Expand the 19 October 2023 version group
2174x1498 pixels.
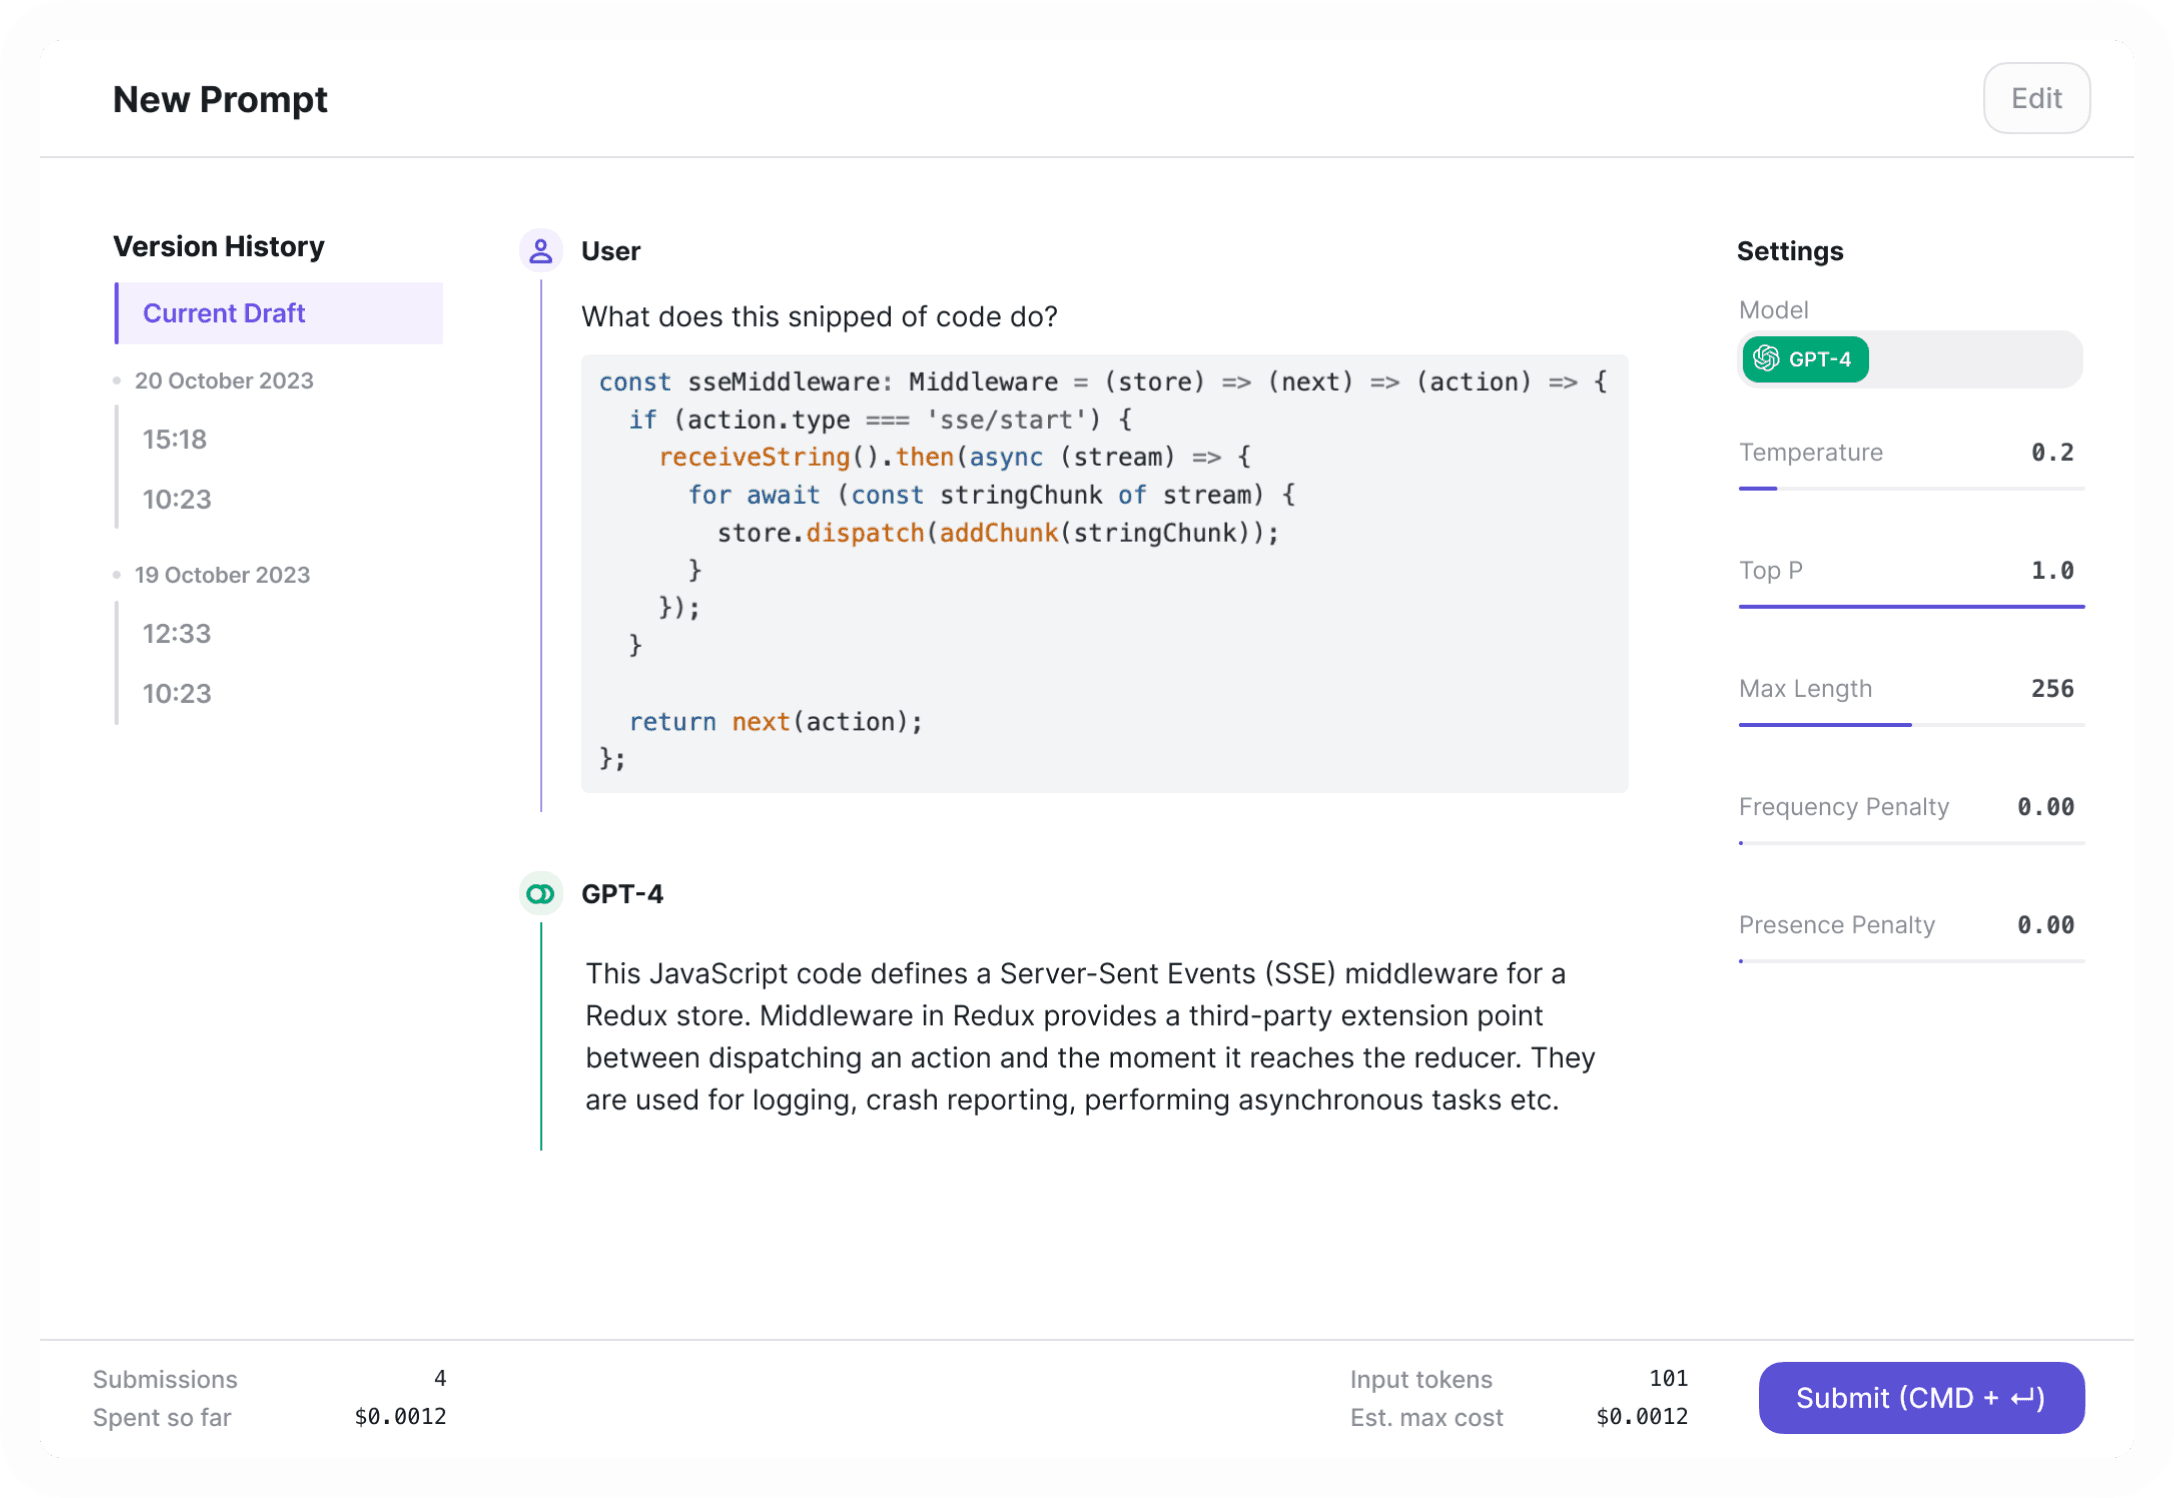(x=222, y=574)
